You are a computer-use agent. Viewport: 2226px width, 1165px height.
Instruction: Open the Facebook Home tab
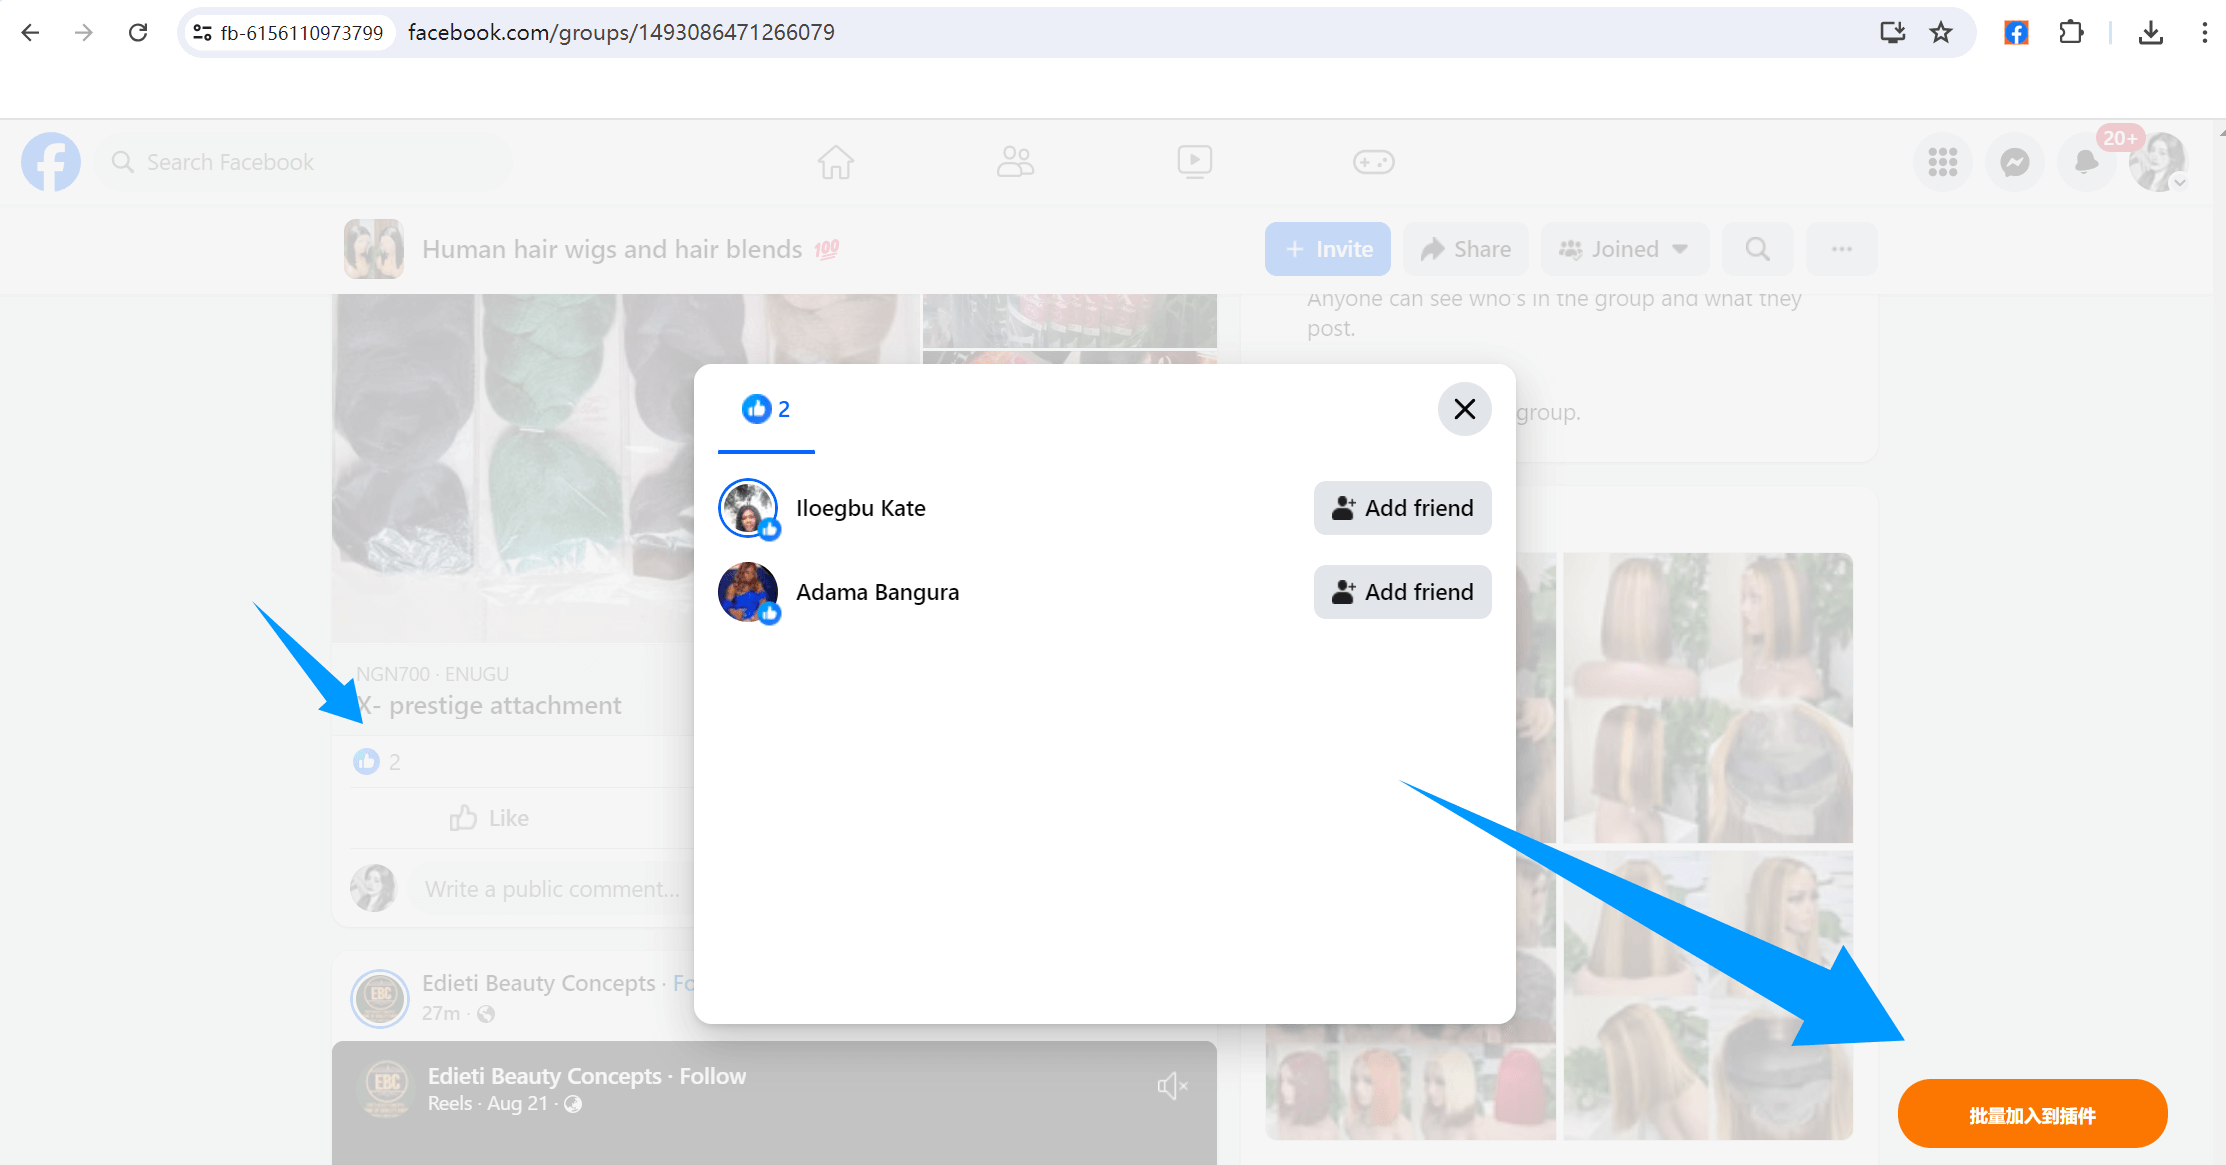(x=836, y=162)
